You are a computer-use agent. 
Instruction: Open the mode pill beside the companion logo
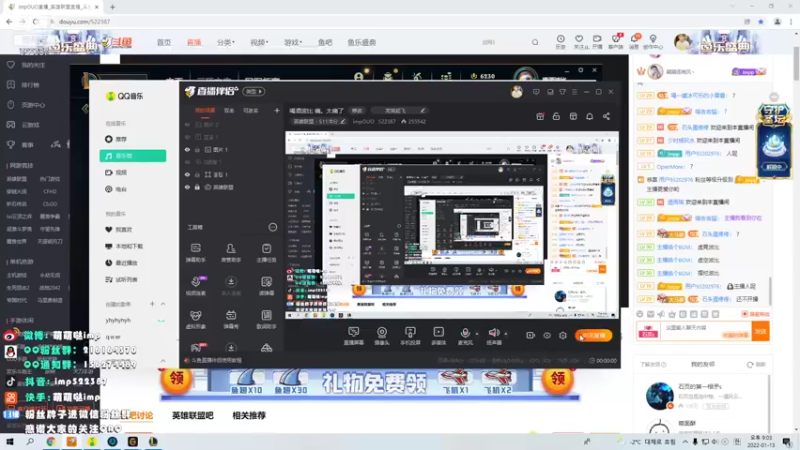[254, 92]
